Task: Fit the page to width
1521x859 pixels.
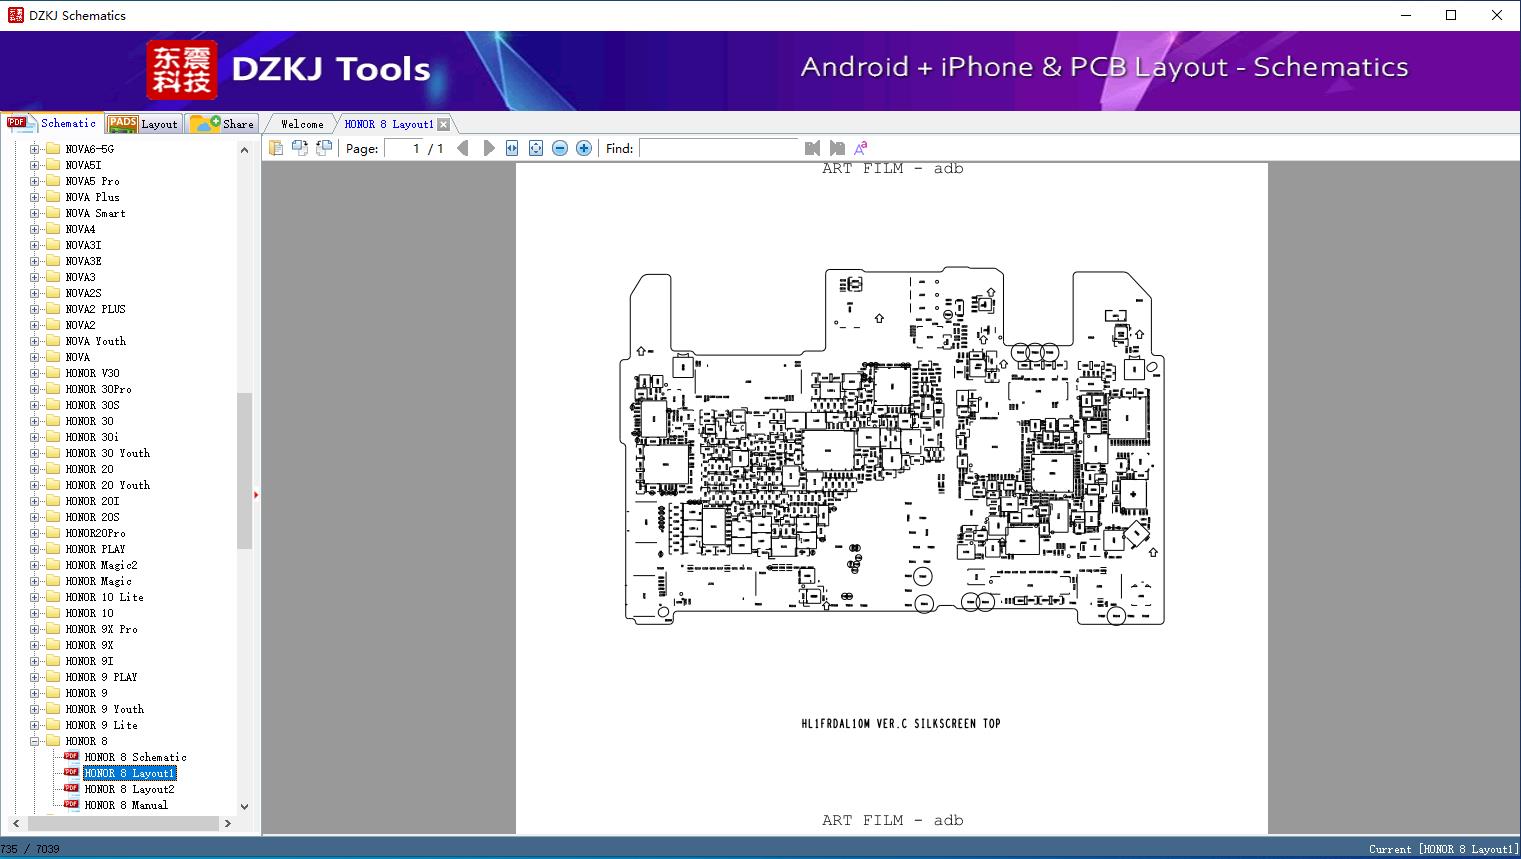Action: 512,148
